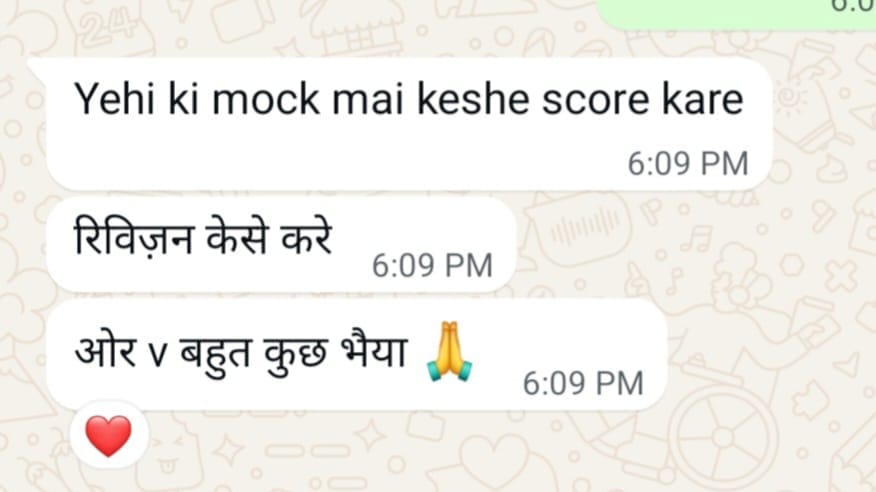The width and height of the screenshot is (876, 492).
Task: Tap the folded hands emoji
Action: tap(449, 352)
